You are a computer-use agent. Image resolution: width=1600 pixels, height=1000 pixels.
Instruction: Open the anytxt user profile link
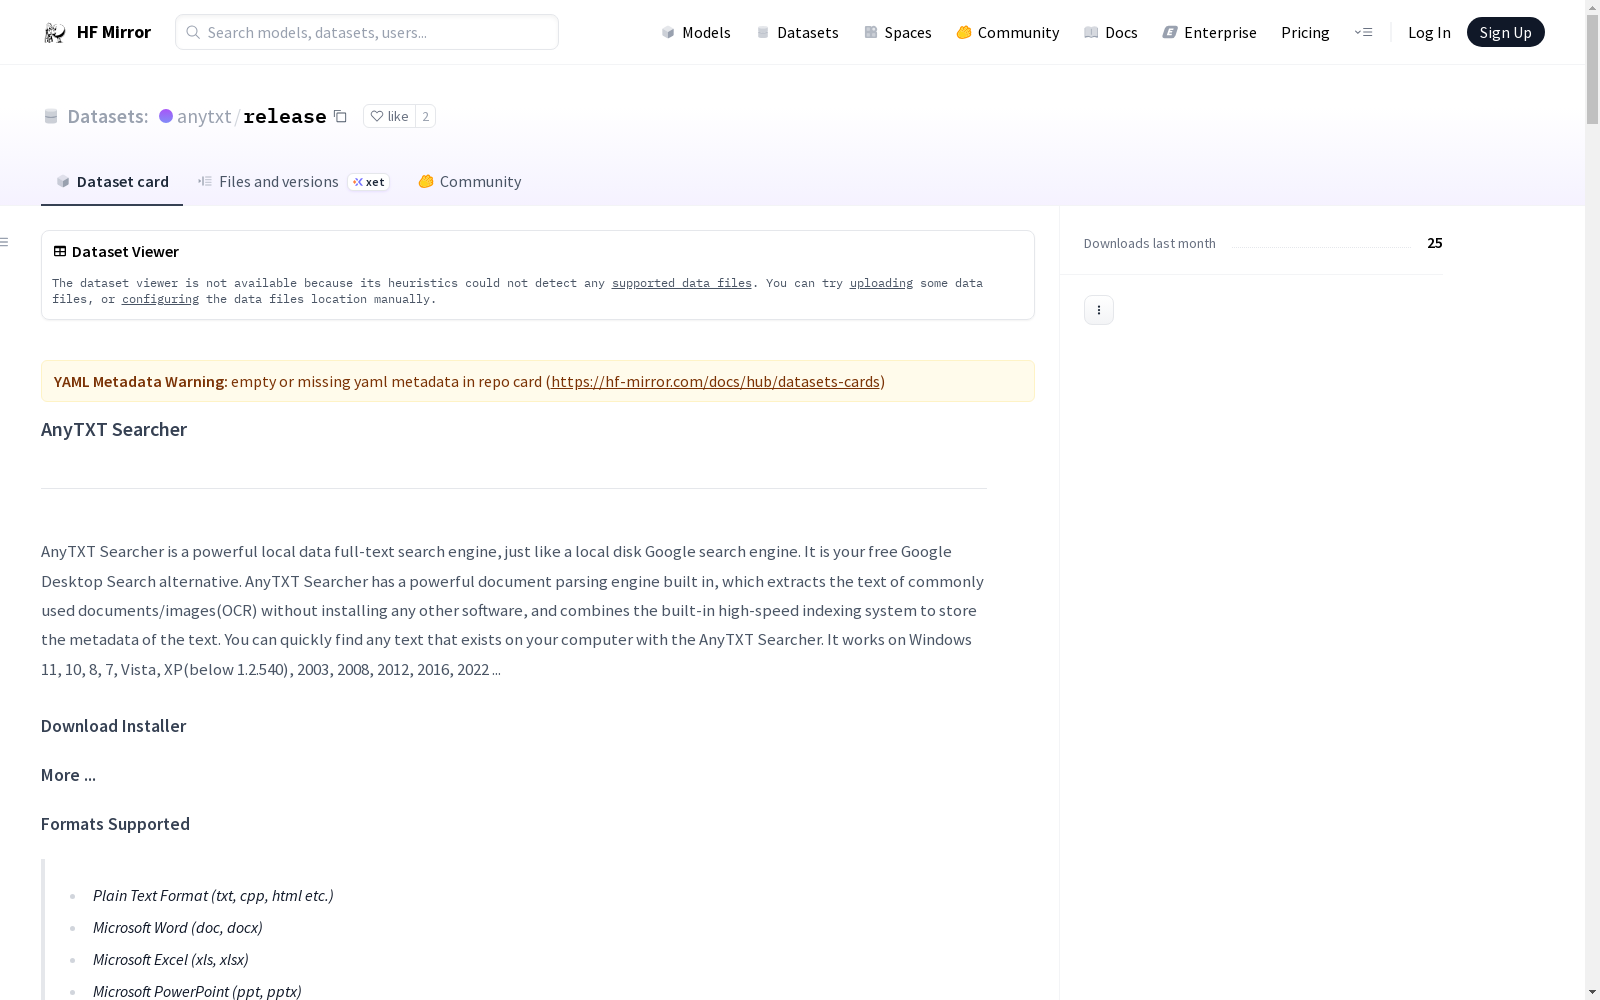coord(204,116)
